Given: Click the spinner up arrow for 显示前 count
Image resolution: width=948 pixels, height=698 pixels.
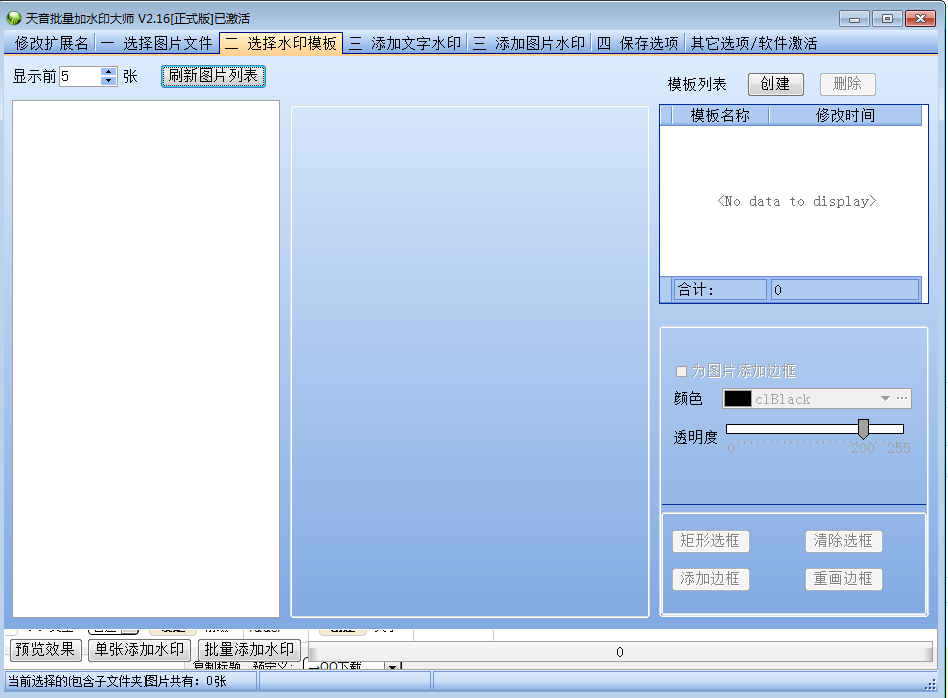Looking at the screenshot, I should point(109,72).
